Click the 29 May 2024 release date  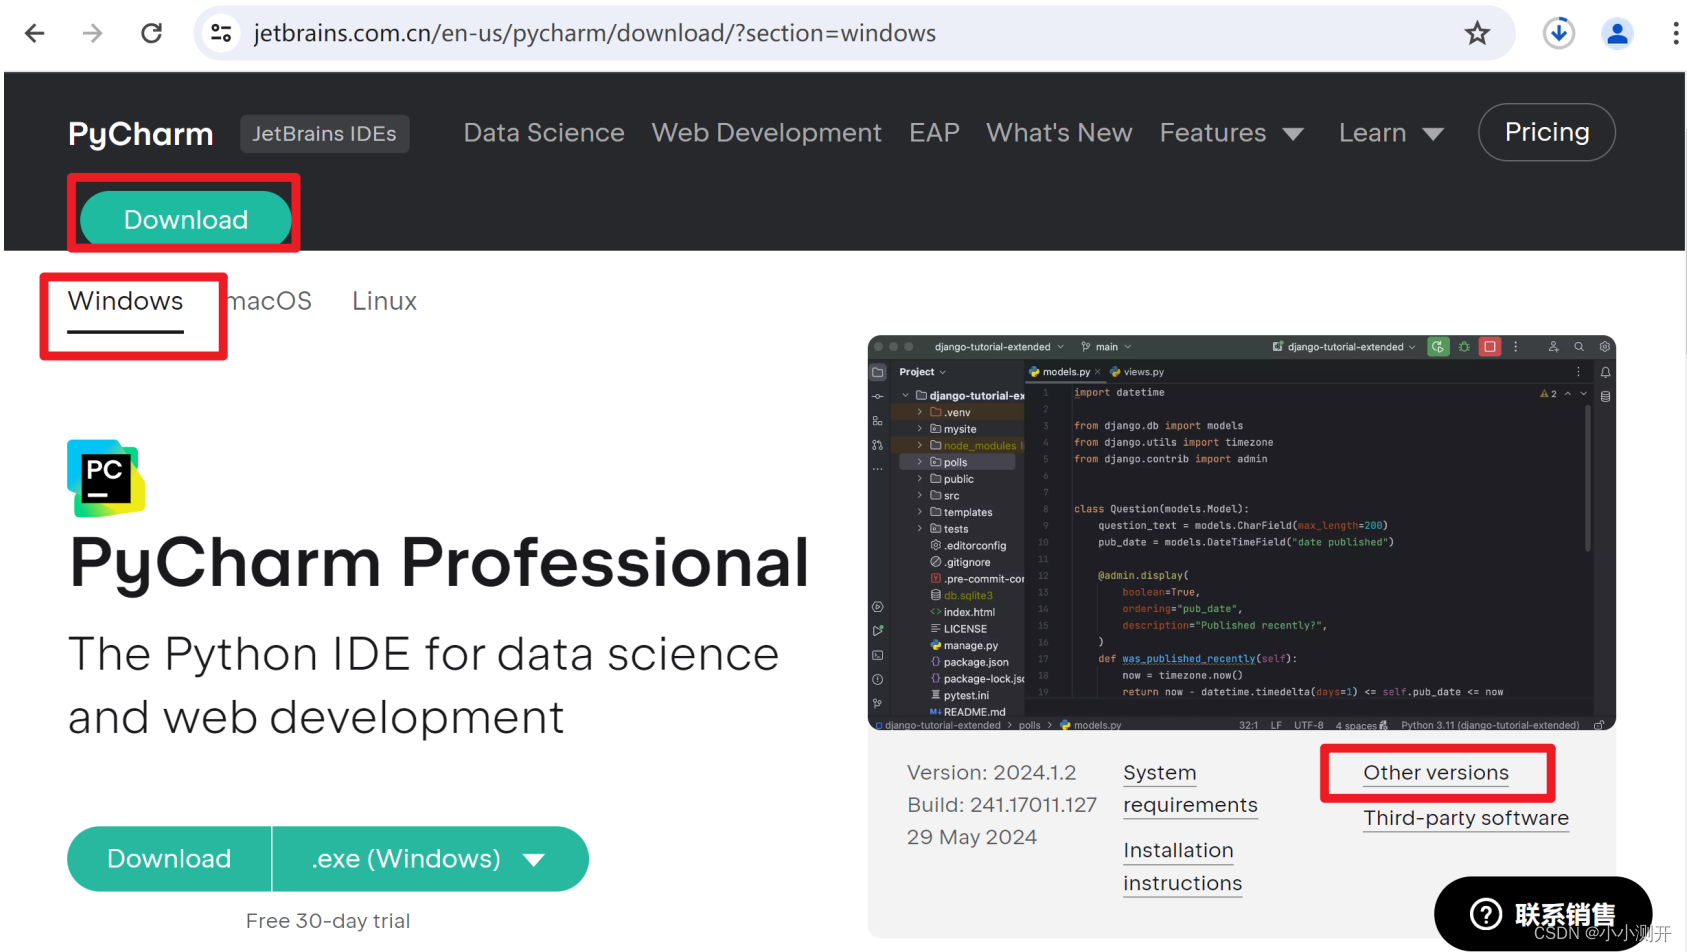pos(972,837)
